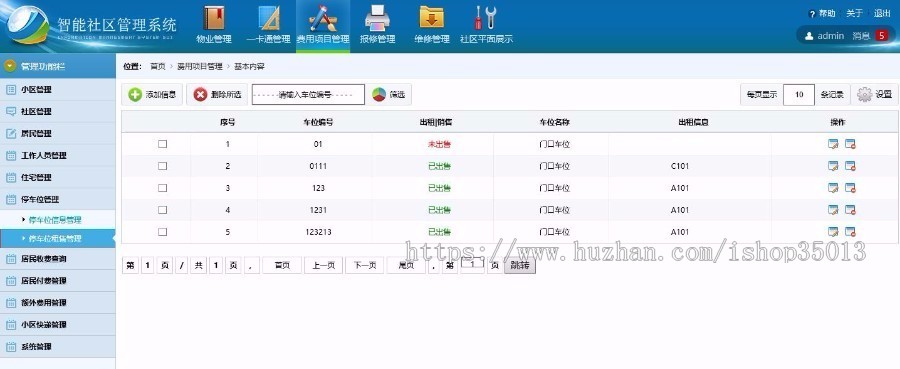900x369 pixels.
Task: Expand 居民付费管理 in the sidebar
Action: coord(57,281)
